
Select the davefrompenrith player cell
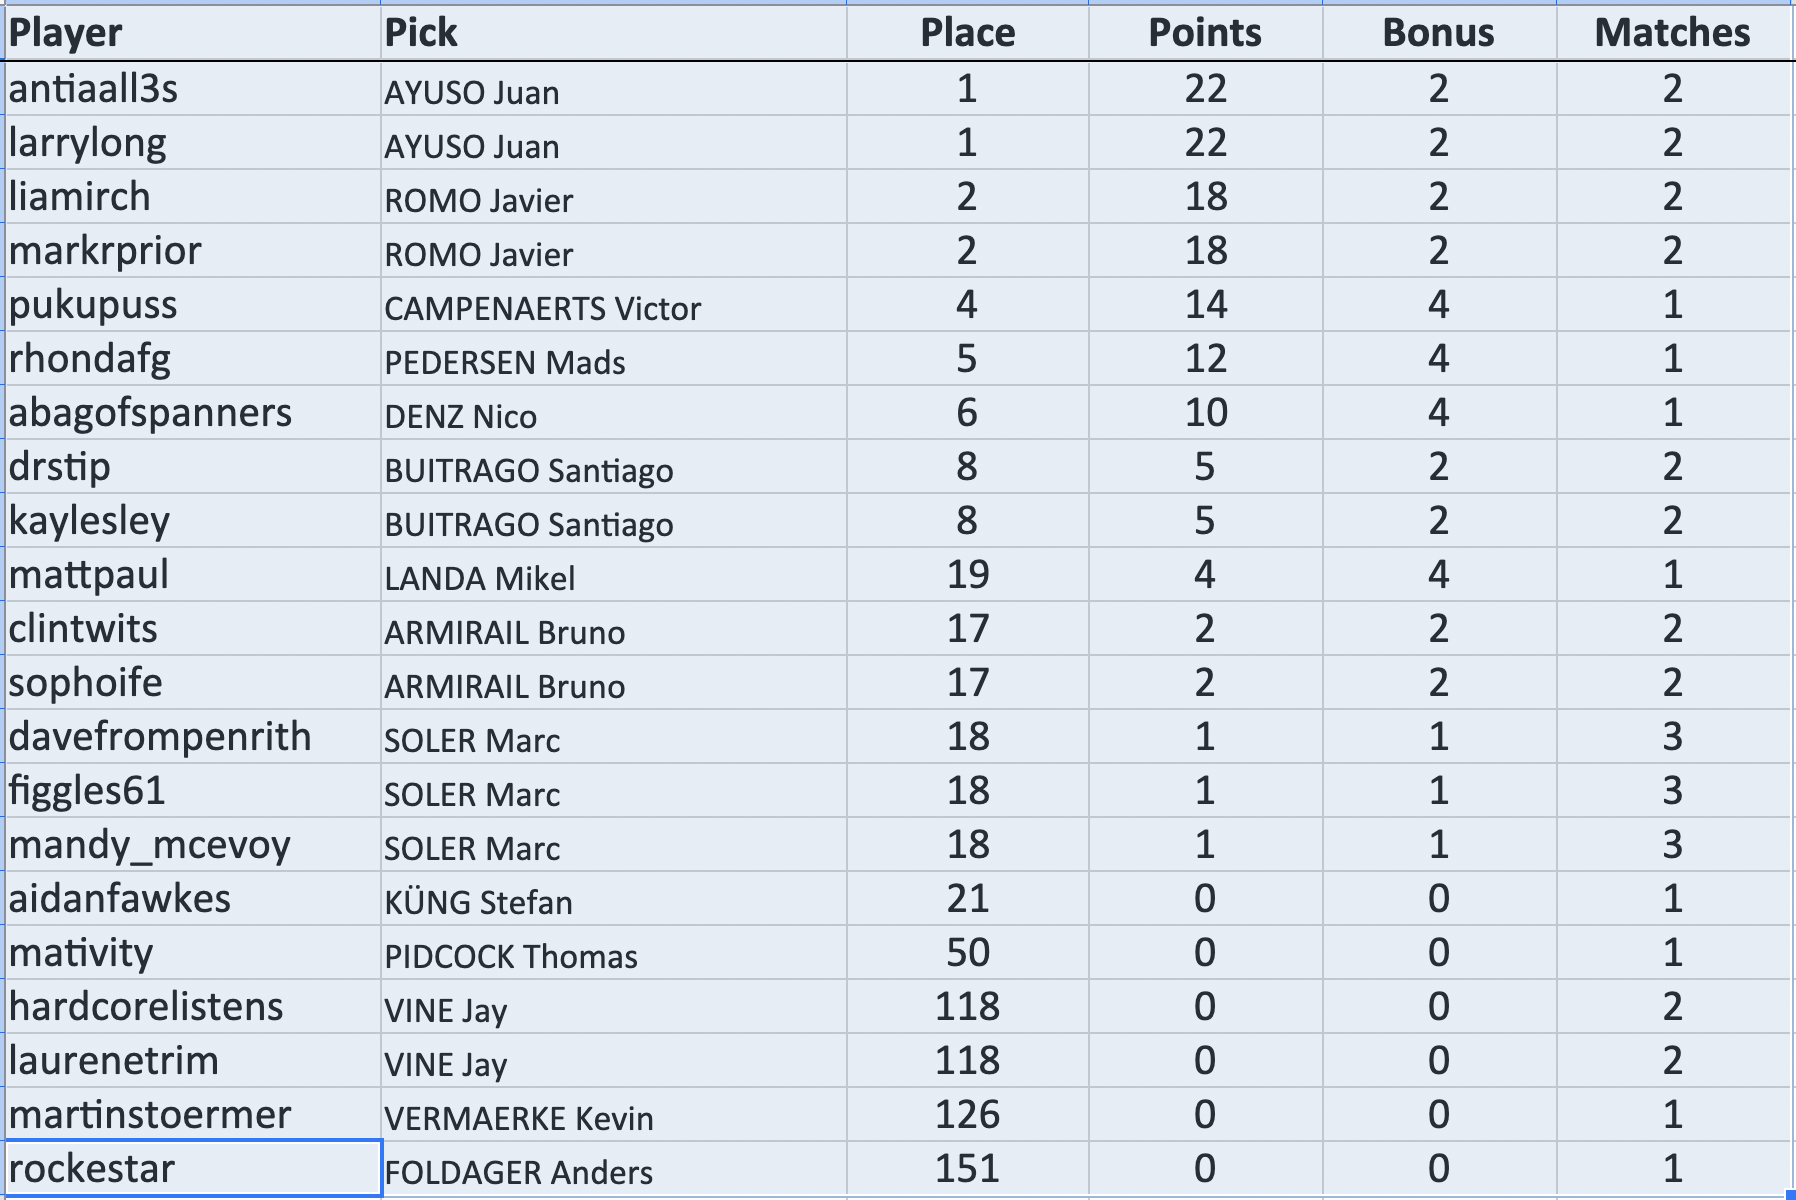click(x=160, y=737)
